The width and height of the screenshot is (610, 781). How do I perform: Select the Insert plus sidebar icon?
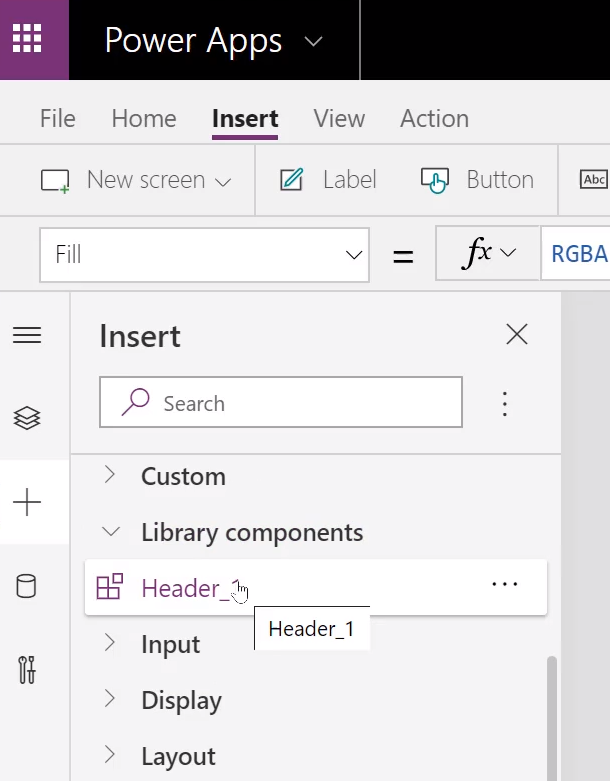pos(27,502)
